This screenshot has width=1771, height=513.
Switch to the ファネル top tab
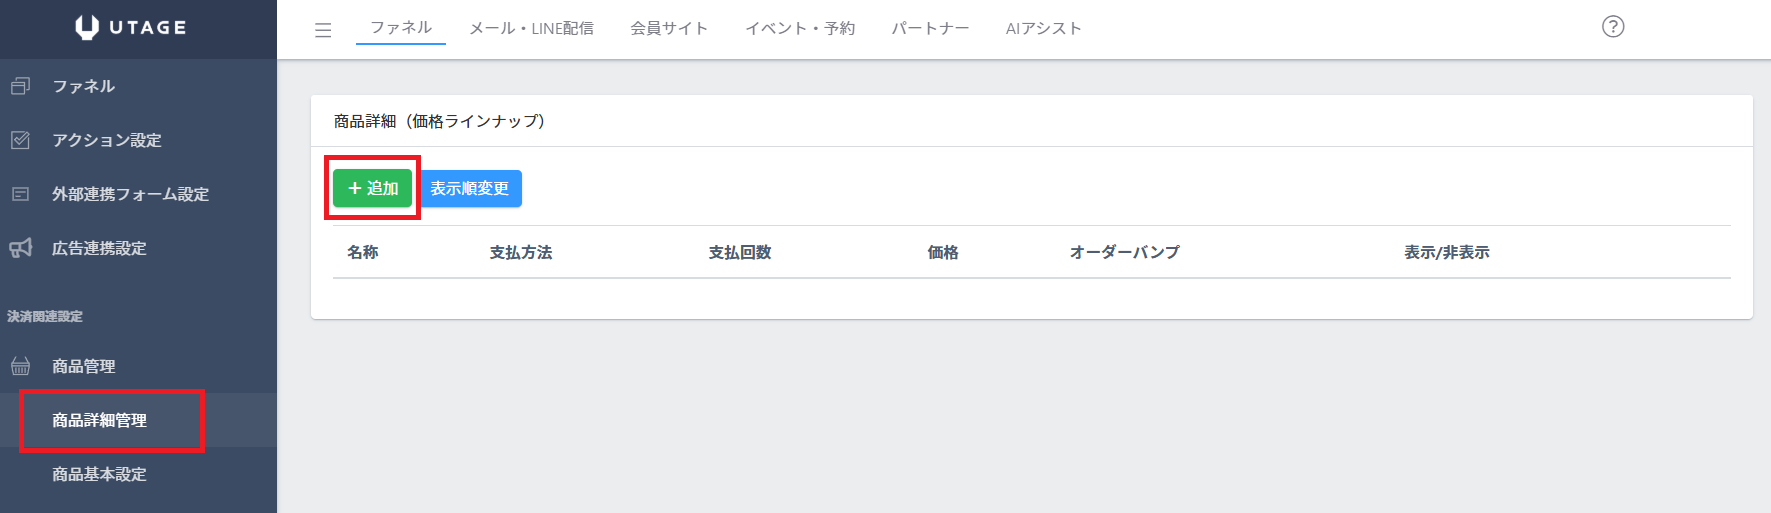pos(401,28)
